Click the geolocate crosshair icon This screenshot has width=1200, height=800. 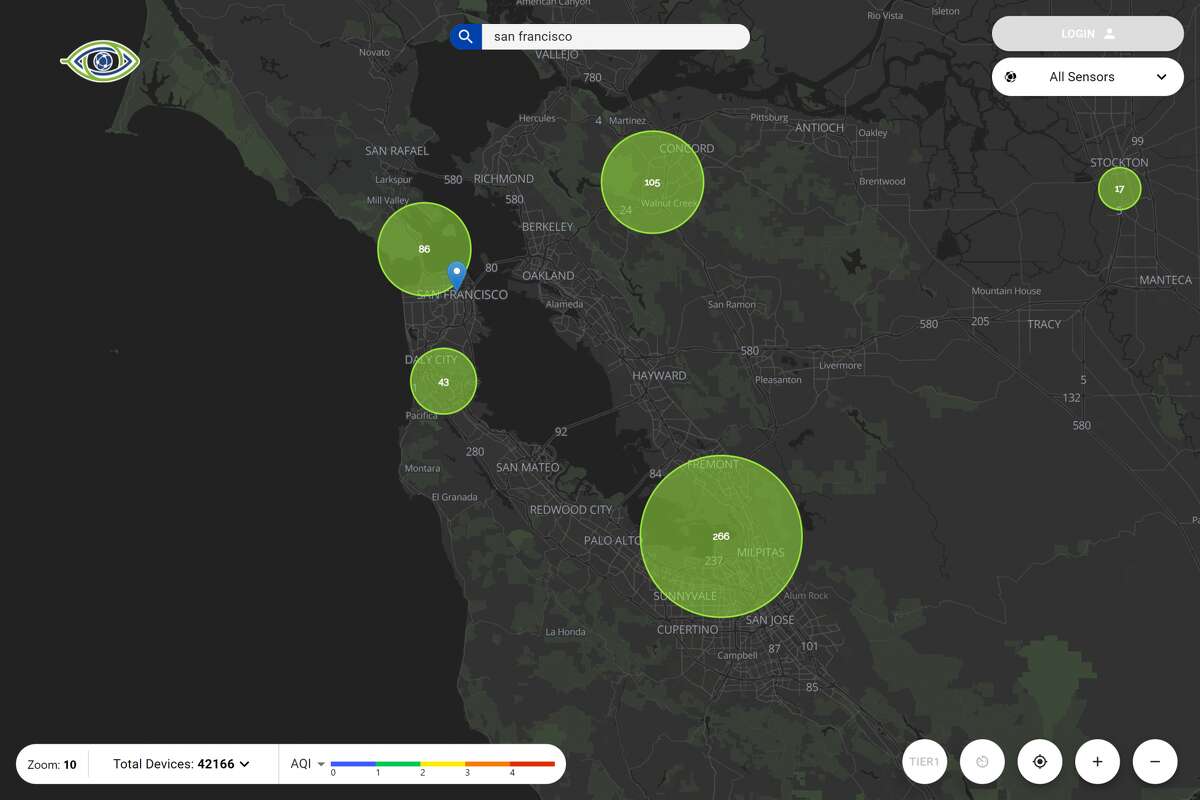tap(1040, 761)
